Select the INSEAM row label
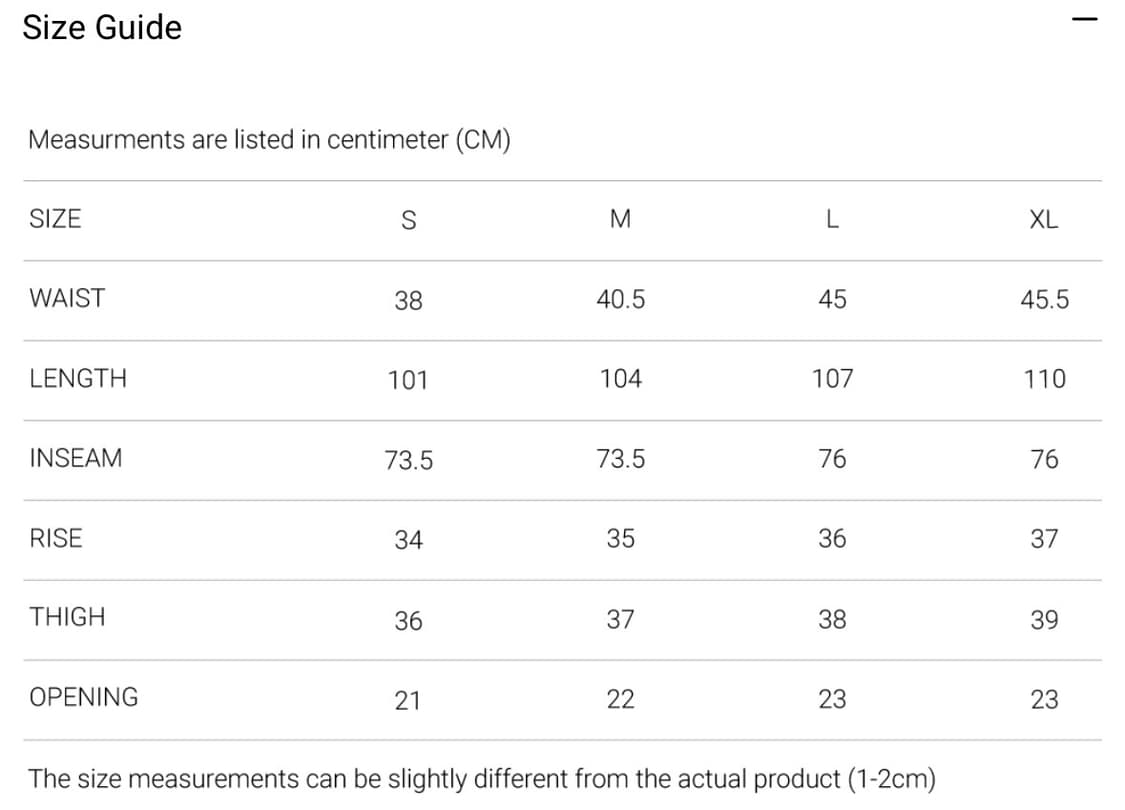 coord(76,458)
